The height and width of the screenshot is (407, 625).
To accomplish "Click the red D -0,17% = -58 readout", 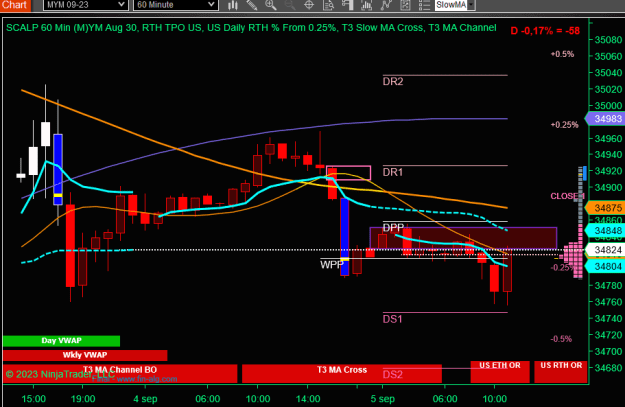I will pos(545,31).
